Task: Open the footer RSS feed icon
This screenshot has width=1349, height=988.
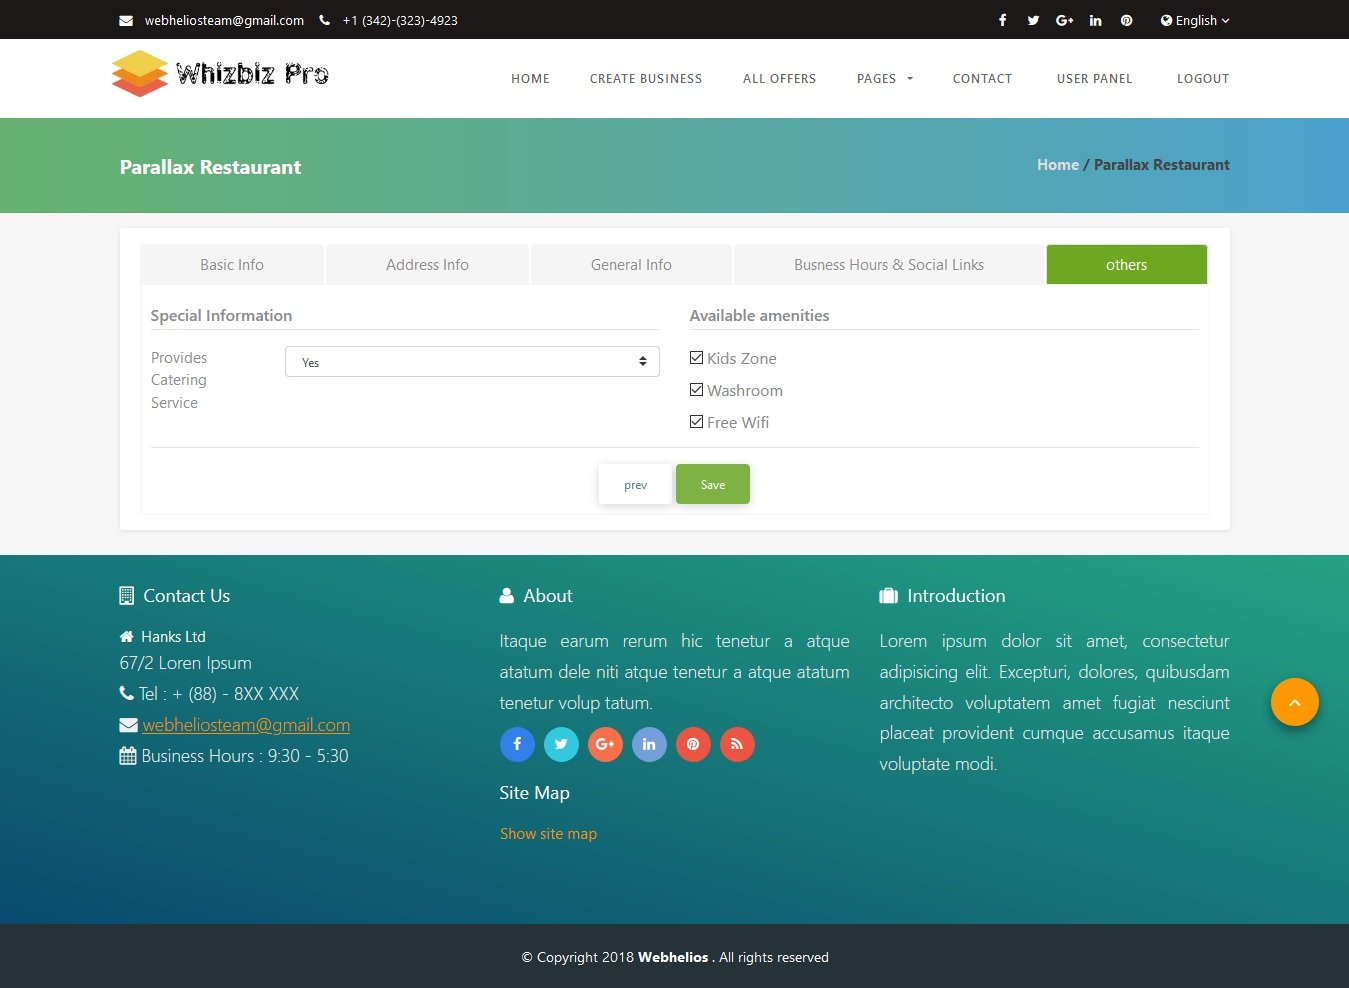Action: 737,744
